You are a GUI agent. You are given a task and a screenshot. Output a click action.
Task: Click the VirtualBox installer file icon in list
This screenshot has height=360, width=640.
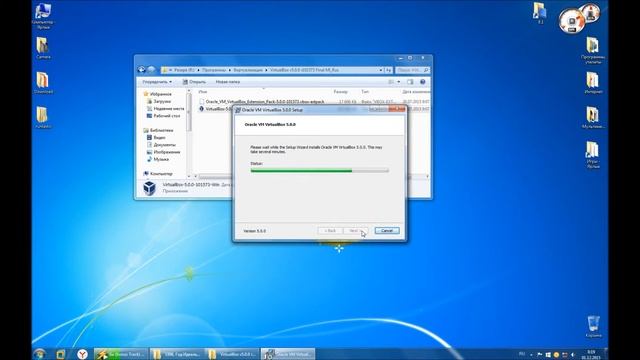click(202, 109)
